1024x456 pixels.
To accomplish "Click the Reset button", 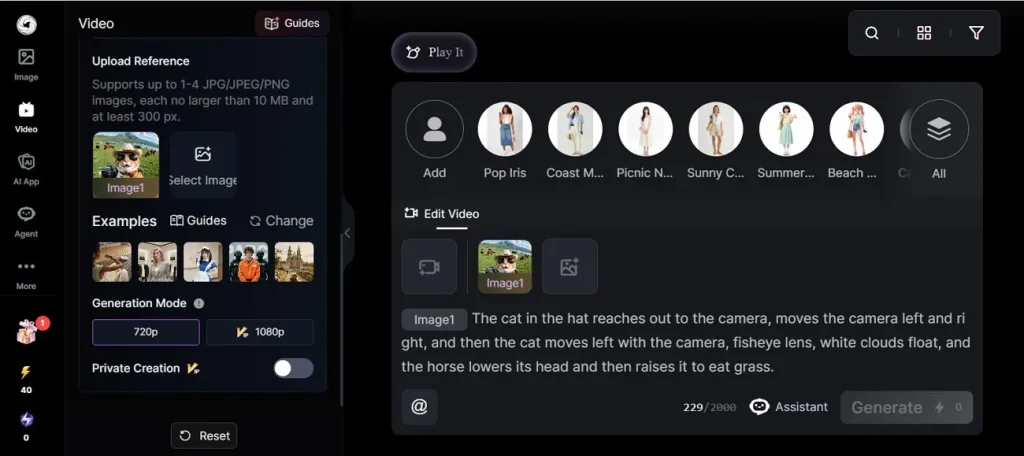I will click(x=204, y=436).
